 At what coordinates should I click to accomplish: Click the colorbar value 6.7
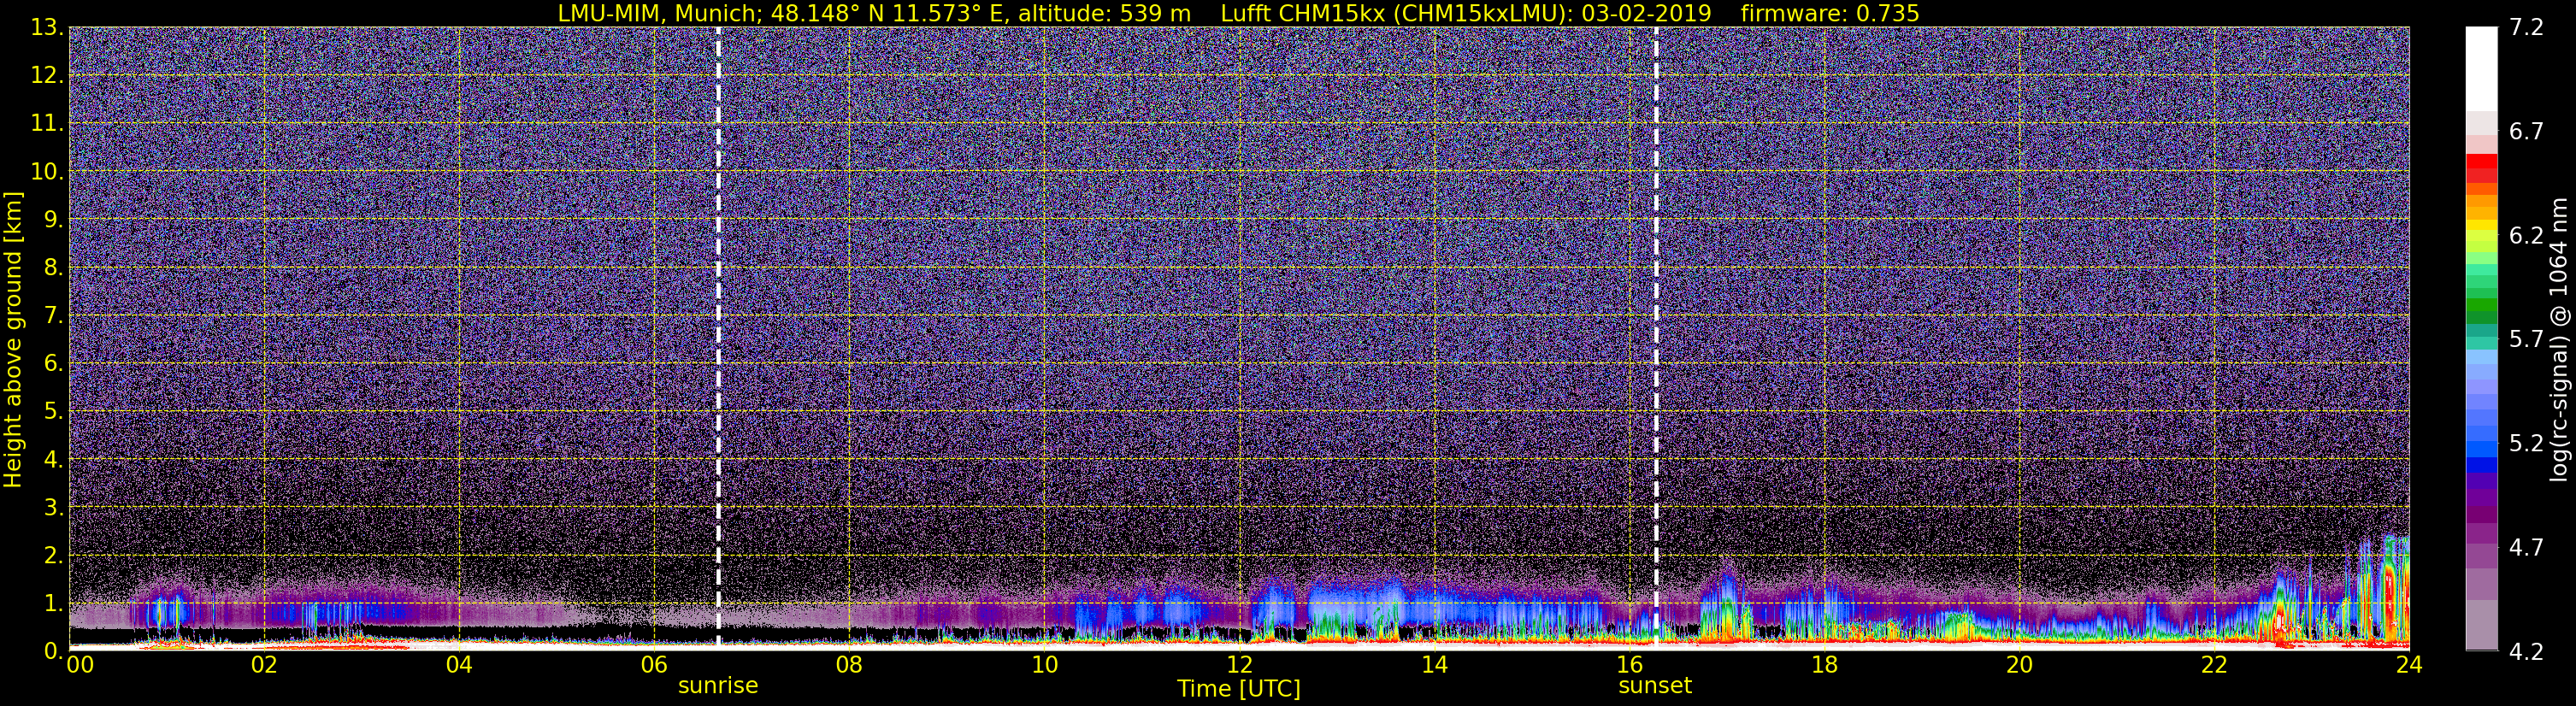tap(2526, 132)
